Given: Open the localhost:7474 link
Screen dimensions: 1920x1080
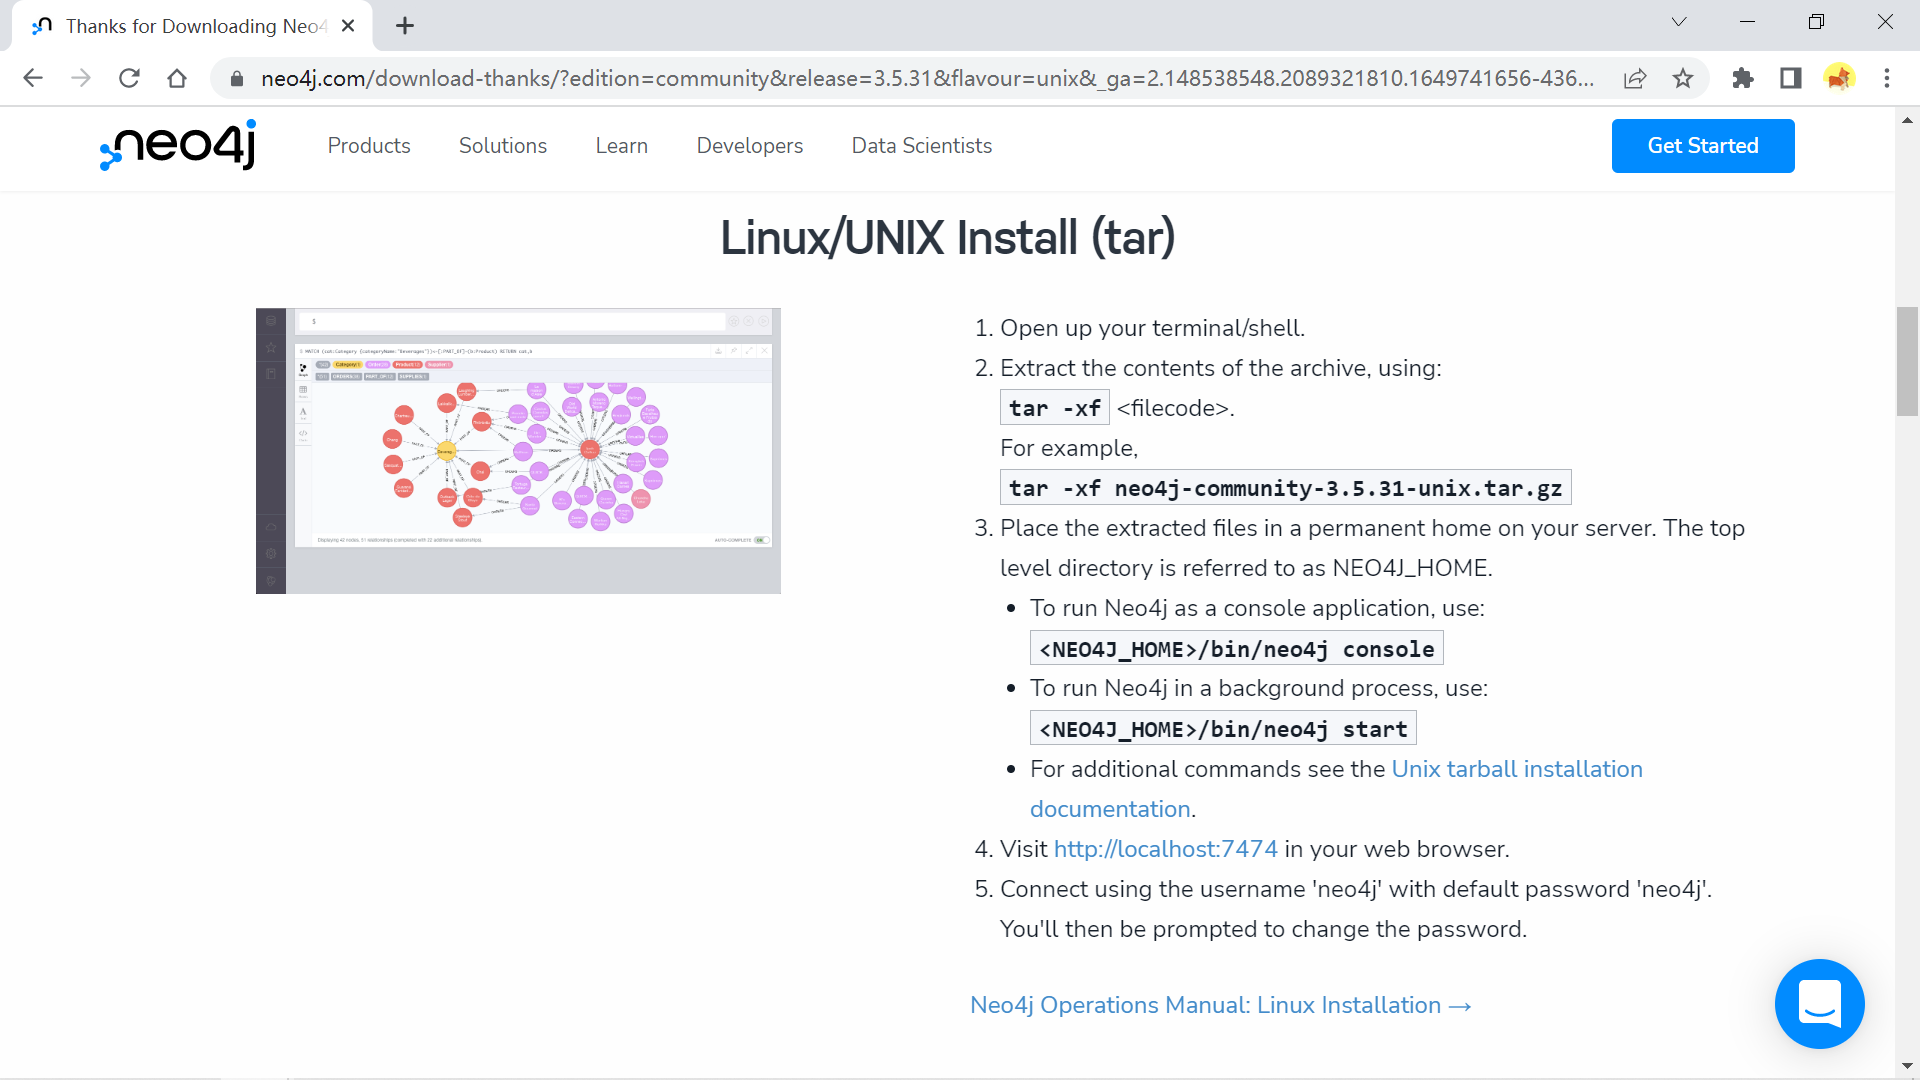Looking at the screenshot, I should click(1165, 849).
